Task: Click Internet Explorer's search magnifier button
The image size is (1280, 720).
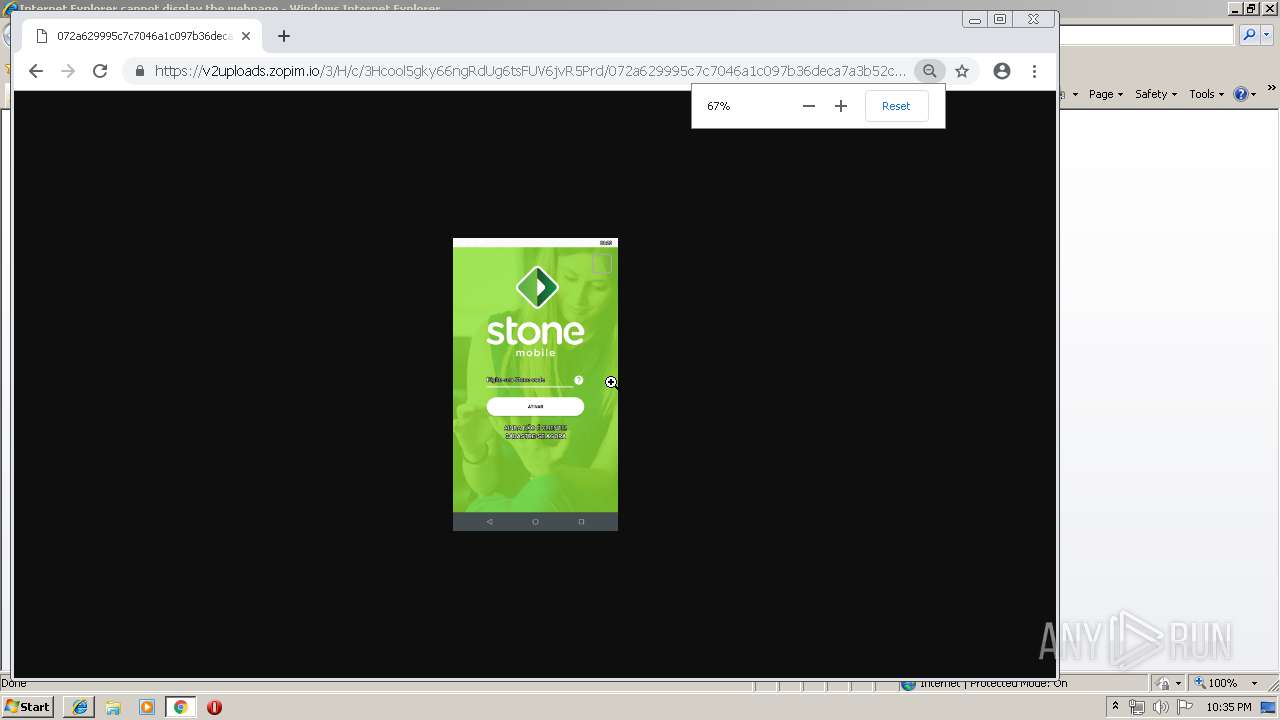Action: tap(1249, 35)
